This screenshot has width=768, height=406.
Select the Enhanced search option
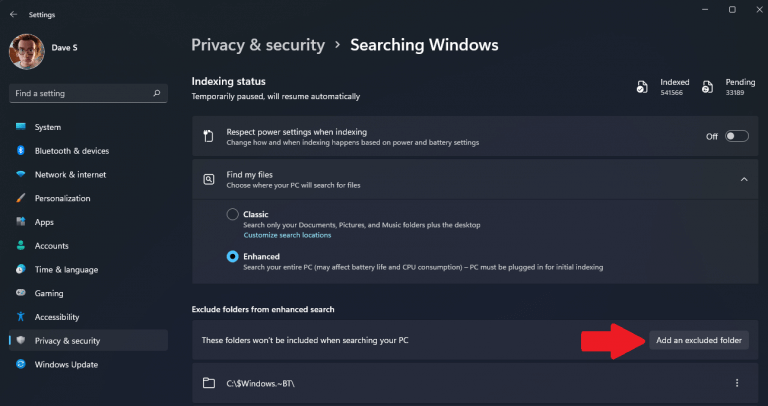tap(232, 256)
